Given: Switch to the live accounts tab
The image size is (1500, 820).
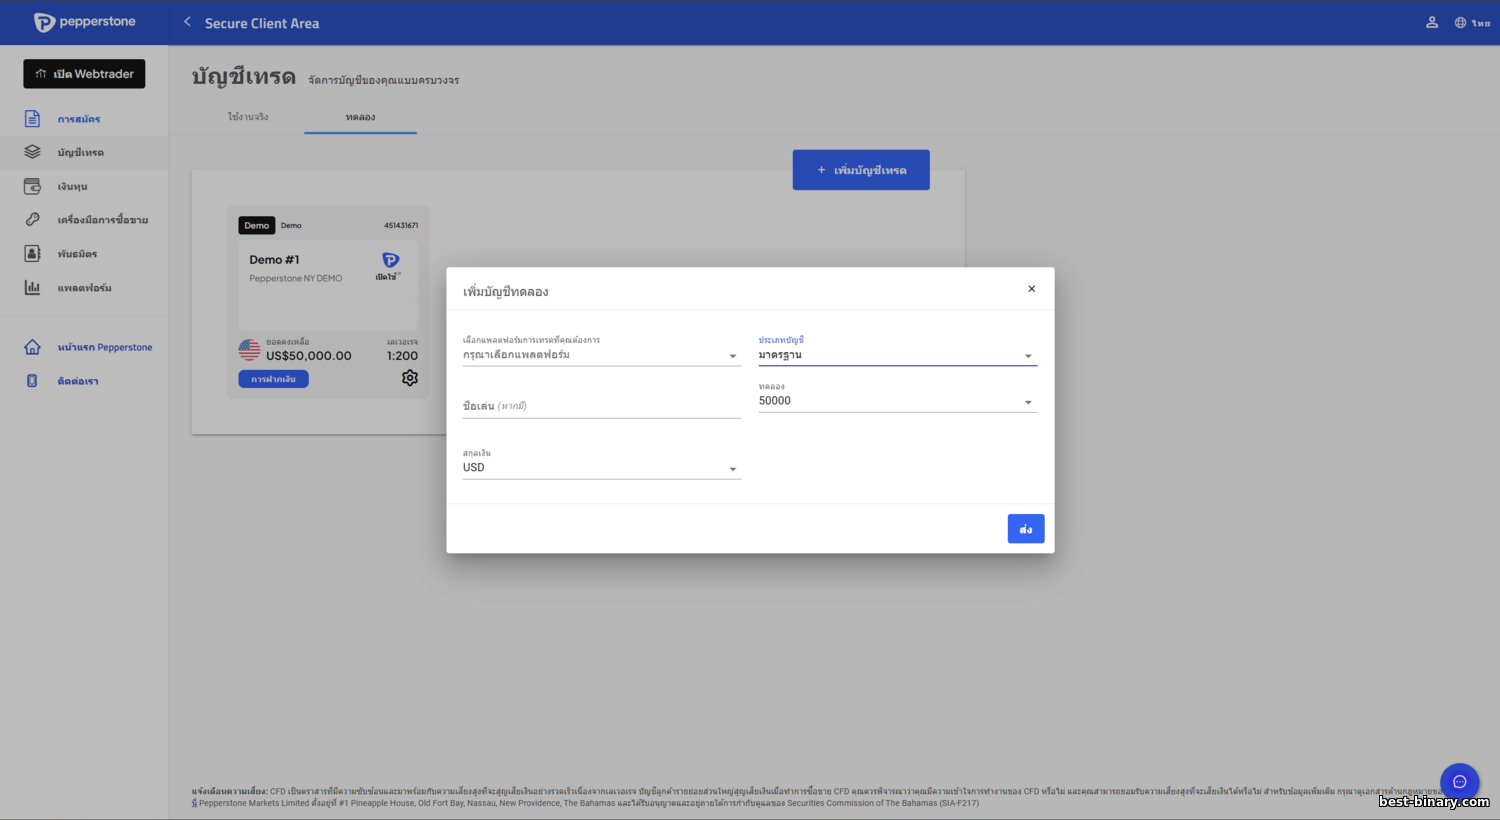Looking at the screenshot, I should pos(248,117).
